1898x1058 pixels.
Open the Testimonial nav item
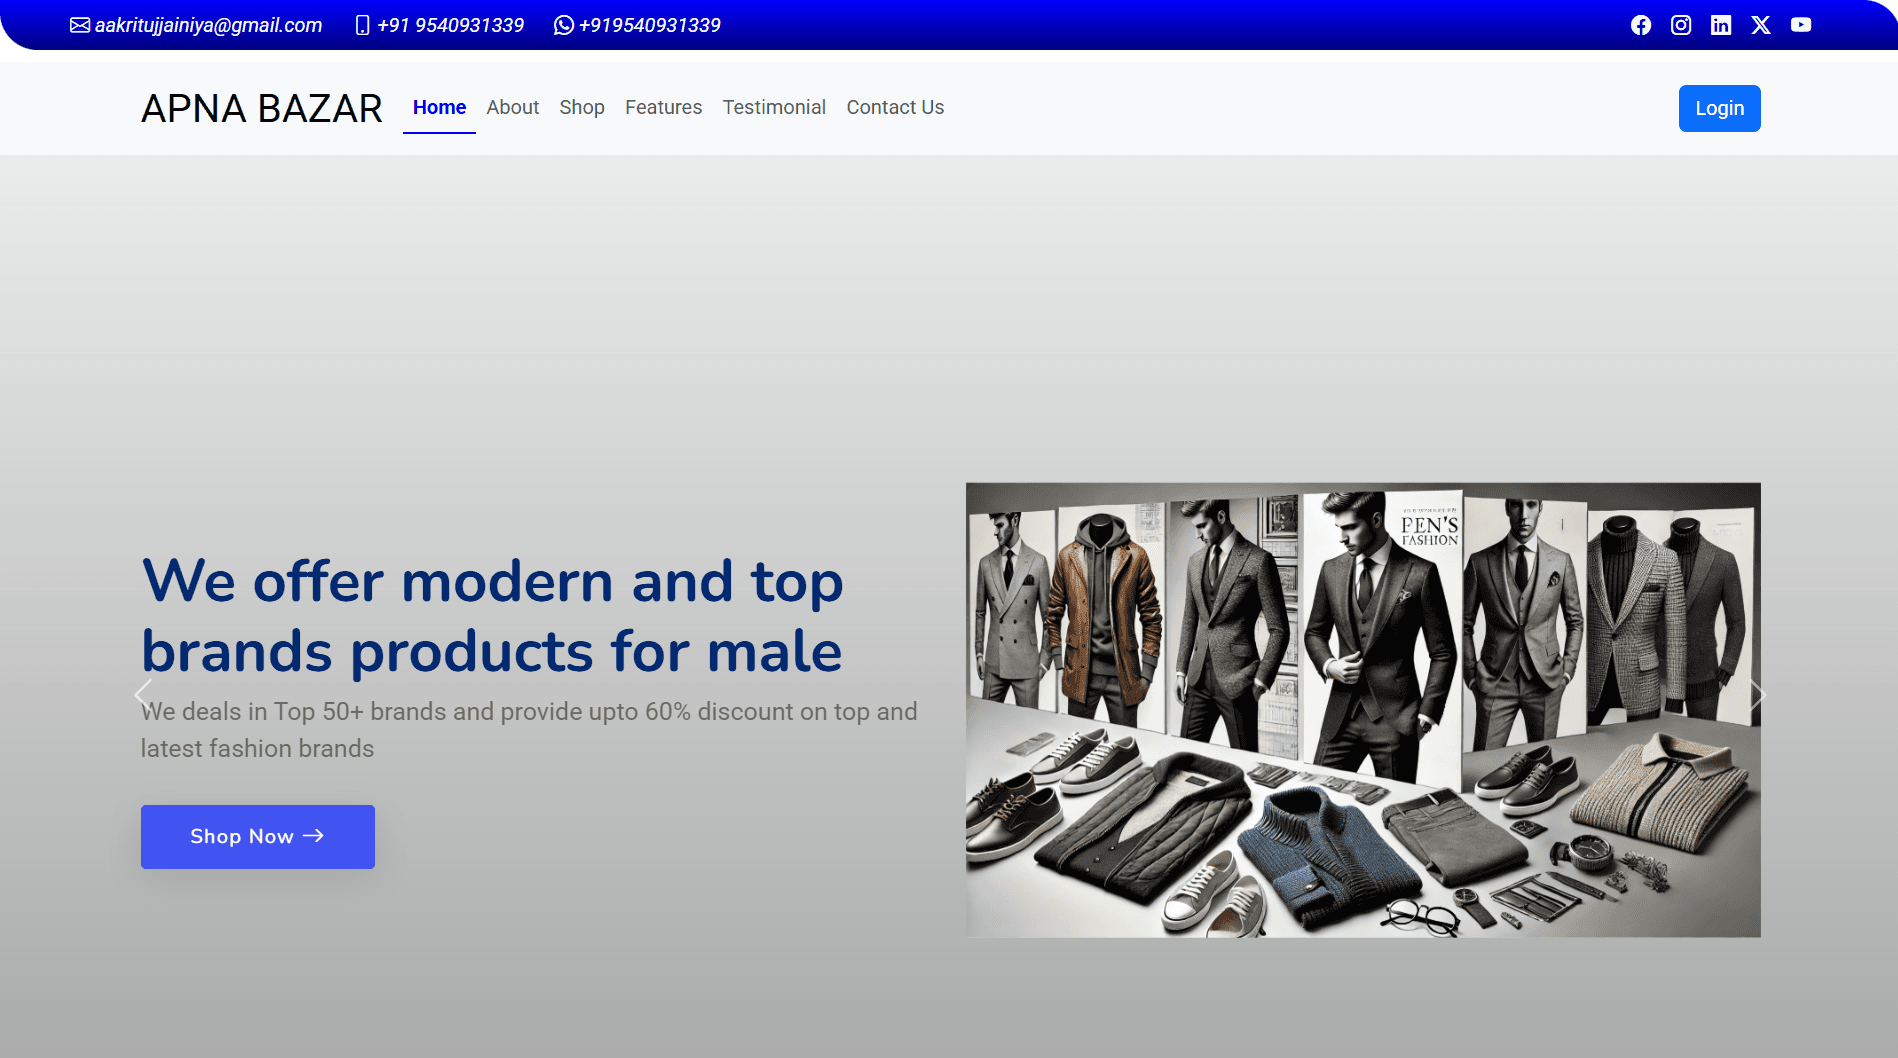(x=774, y=107)
